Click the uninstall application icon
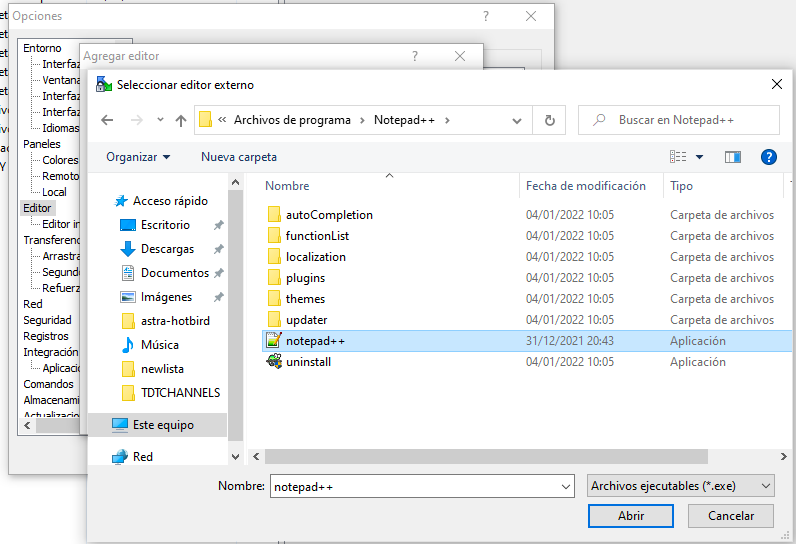The width and height of the screenshot is (796, 544). click(274, 362)
